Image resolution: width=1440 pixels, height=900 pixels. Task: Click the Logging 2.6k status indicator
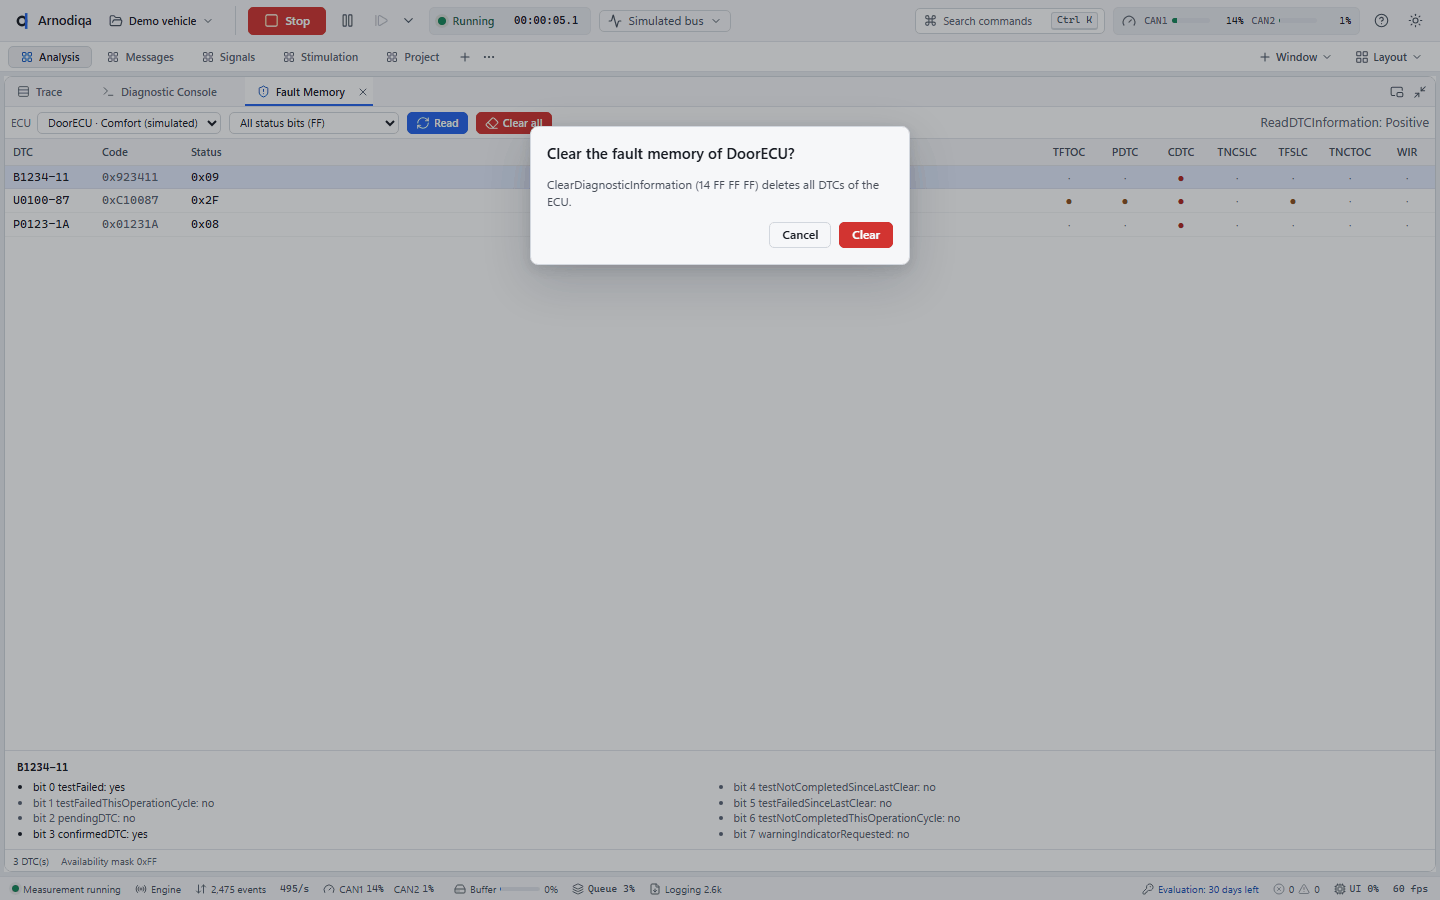[x=686, y=889]
